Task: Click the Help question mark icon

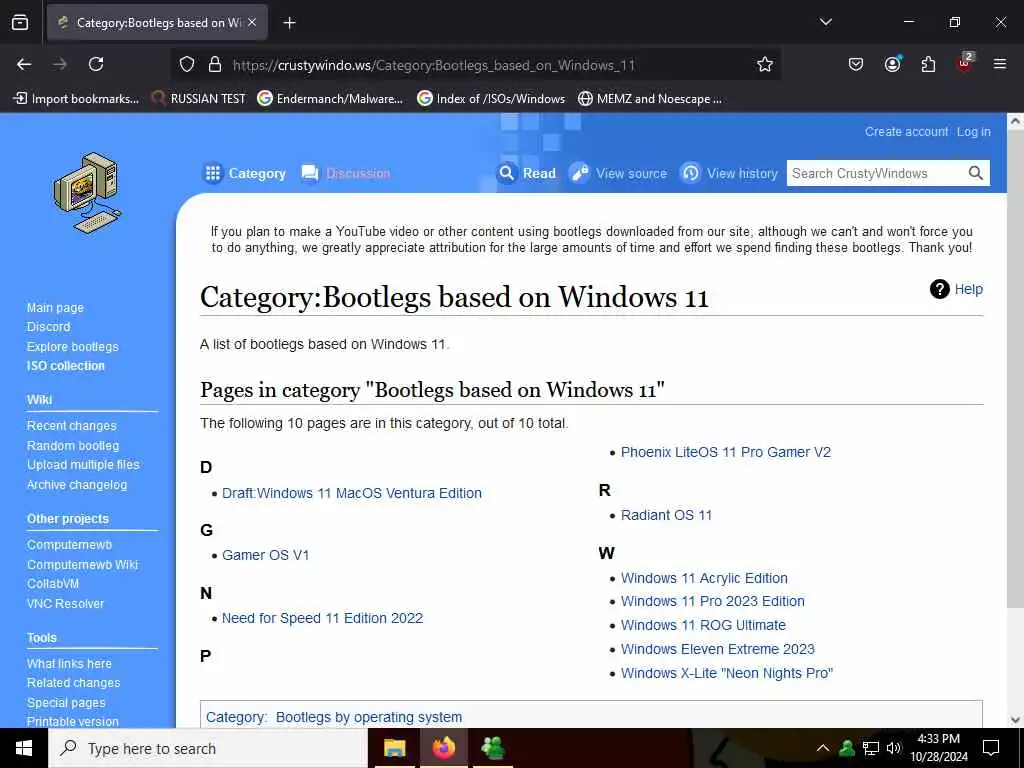Action: point(939,289)
